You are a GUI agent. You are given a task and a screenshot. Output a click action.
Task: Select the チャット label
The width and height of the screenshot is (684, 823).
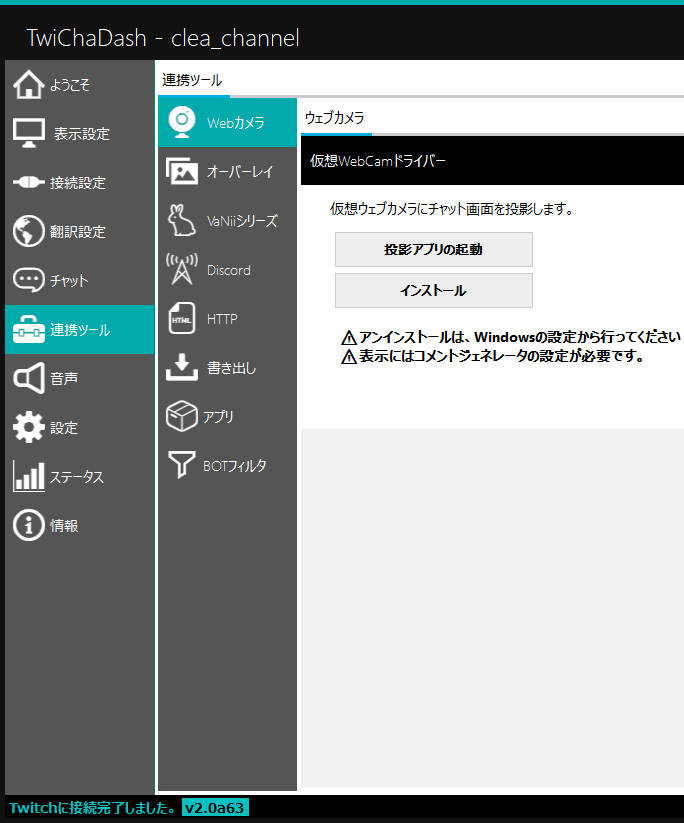69,280
